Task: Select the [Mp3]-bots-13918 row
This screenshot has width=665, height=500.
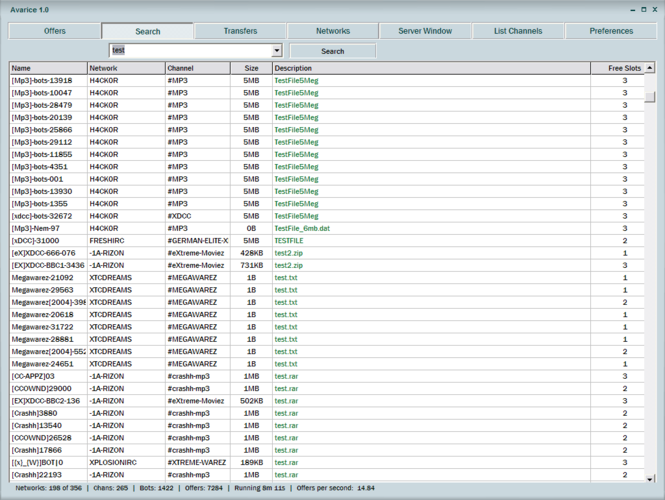Action: tap(48, 80)
